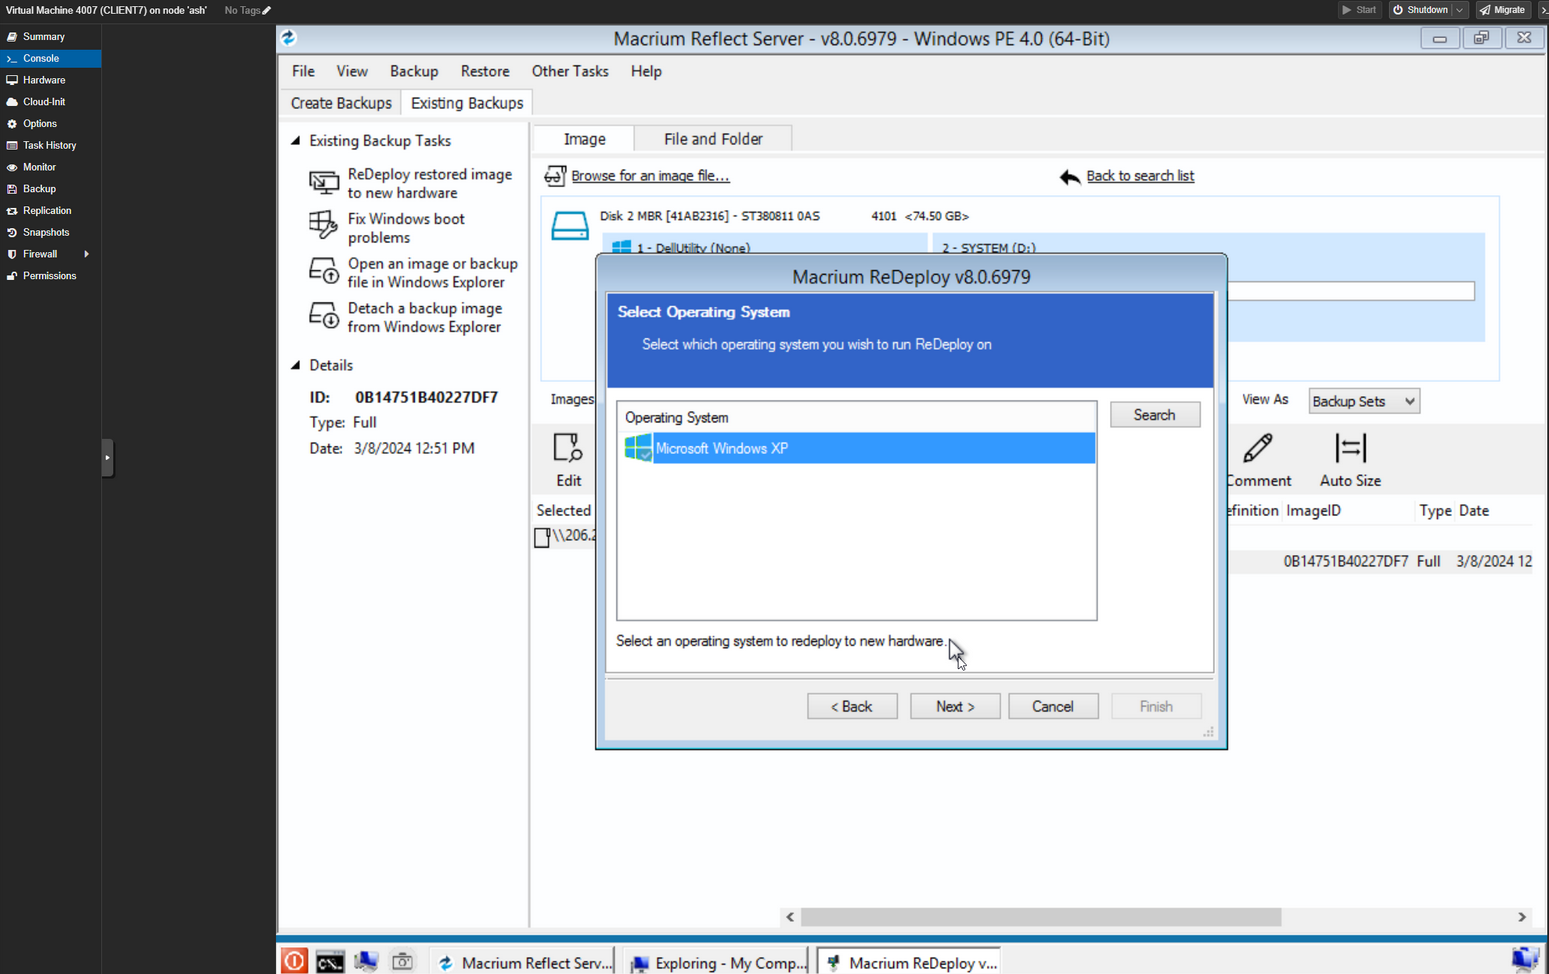Click the Type column header
This screenshot has height=974, width=1549.
pyautogui.click(x=1435, y=511)
